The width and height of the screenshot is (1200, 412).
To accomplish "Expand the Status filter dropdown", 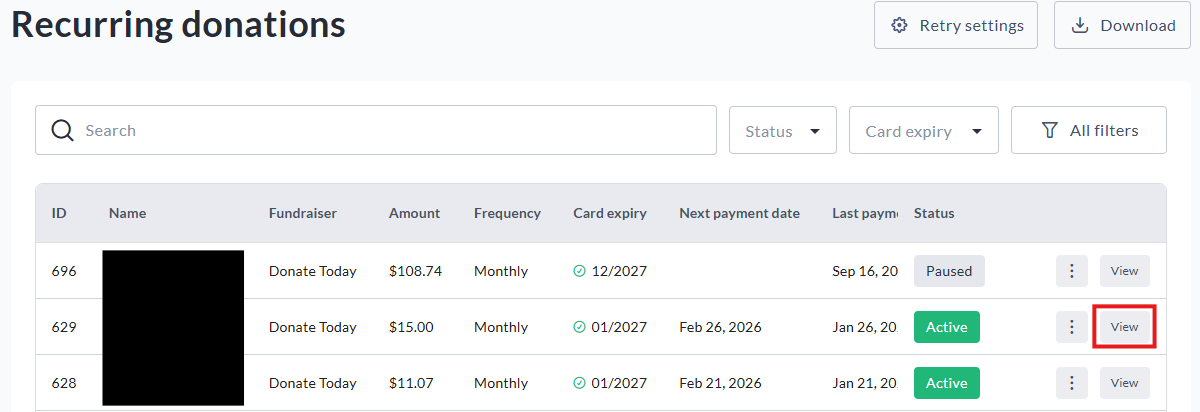I will (782, 131).
